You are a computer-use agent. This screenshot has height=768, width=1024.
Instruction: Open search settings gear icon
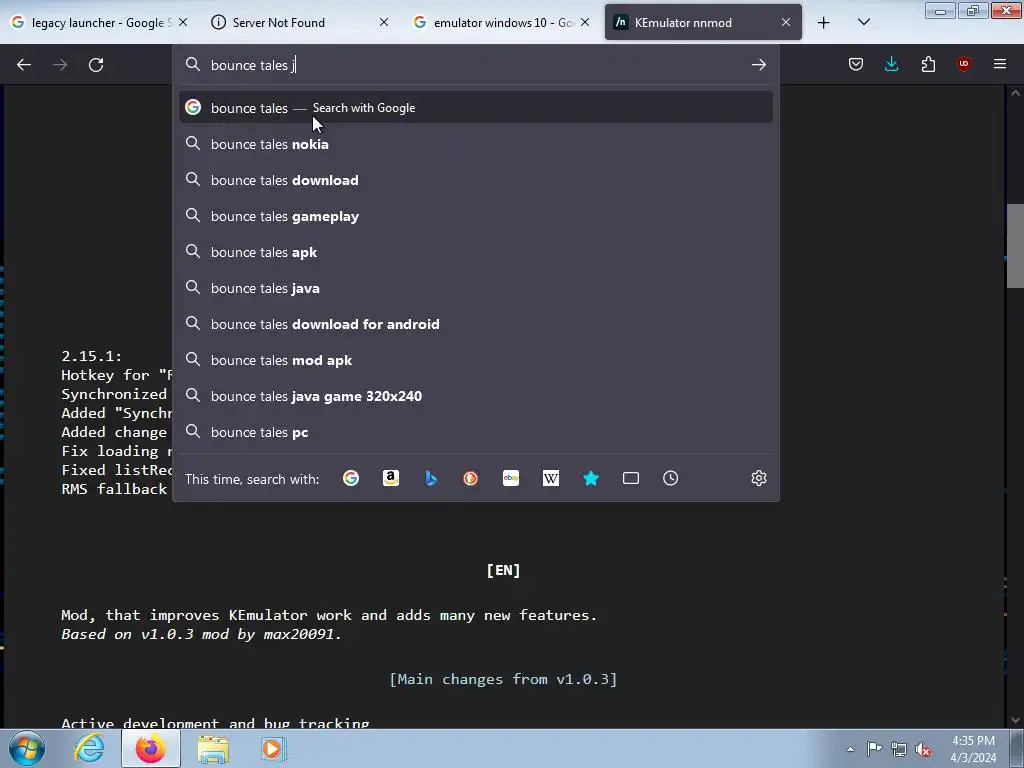(x=758, y=479)
